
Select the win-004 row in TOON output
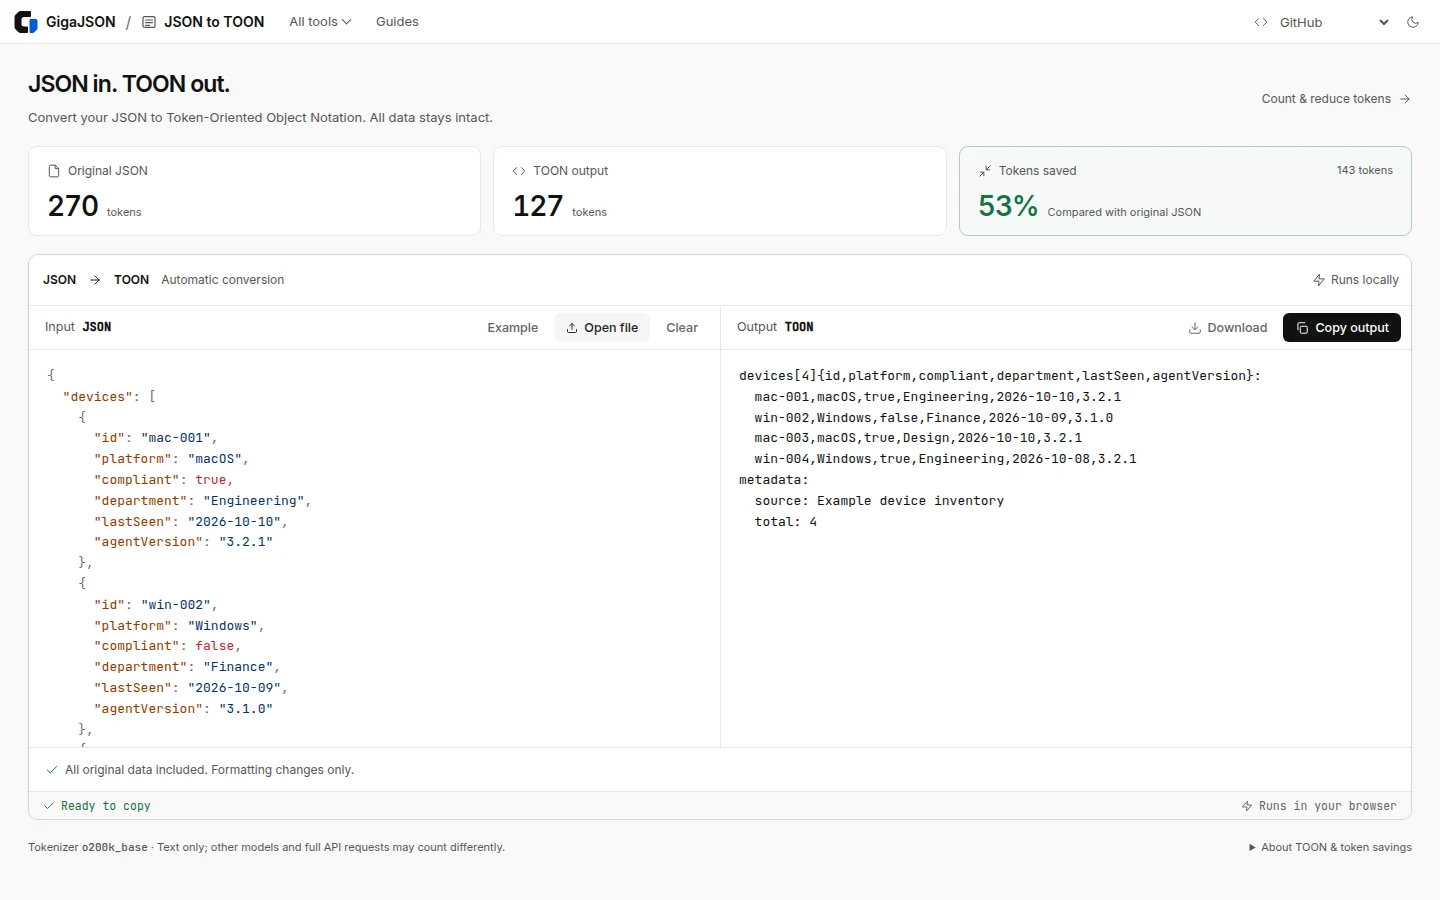coord(945,459)
